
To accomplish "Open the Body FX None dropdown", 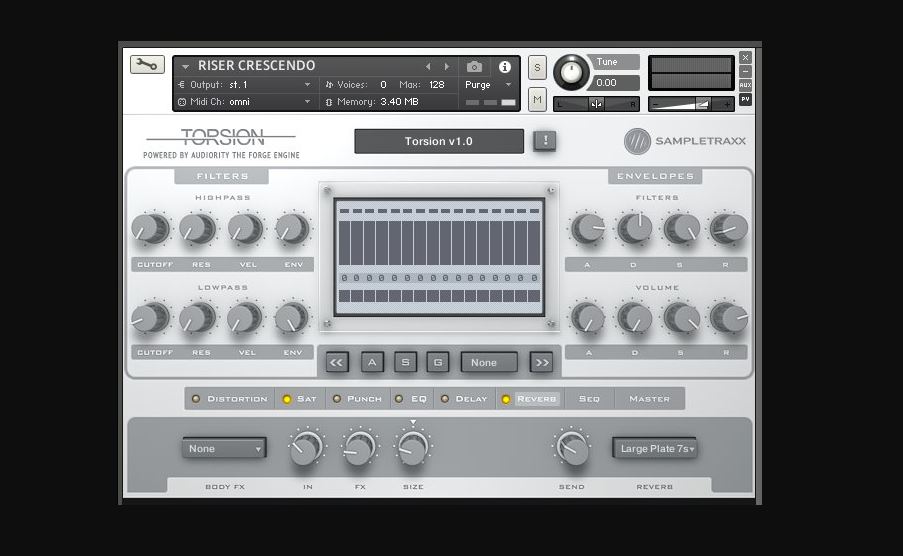I will click(225, 448).
